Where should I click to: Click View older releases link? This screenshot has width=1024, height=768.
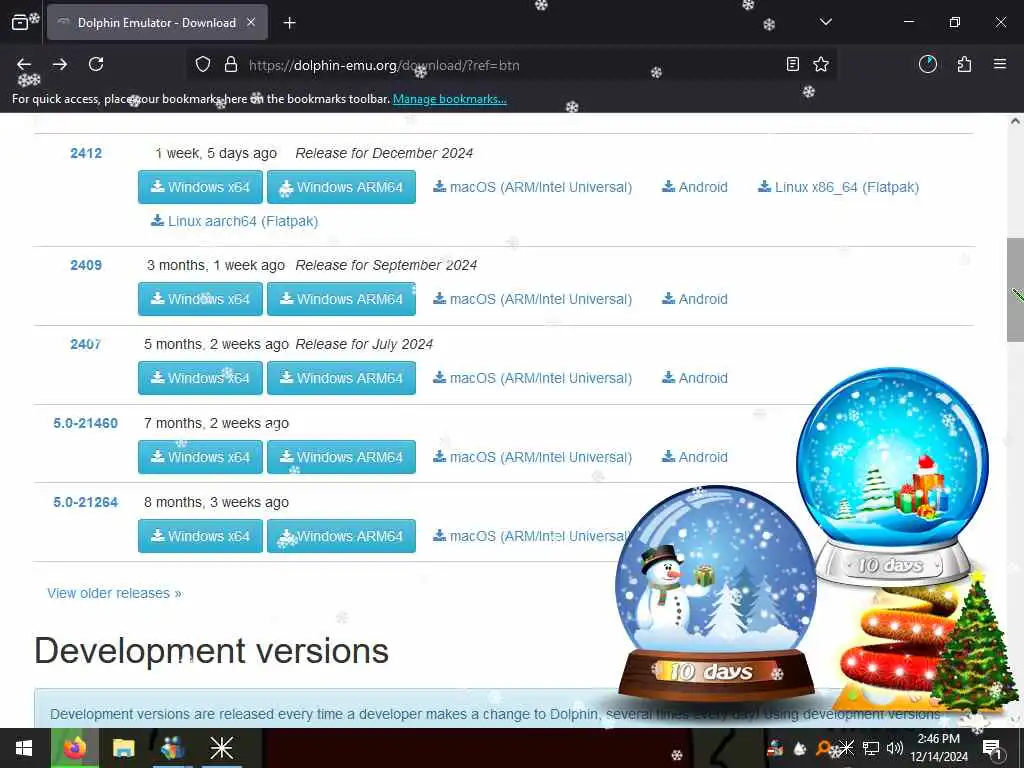[x=114, y=594]
